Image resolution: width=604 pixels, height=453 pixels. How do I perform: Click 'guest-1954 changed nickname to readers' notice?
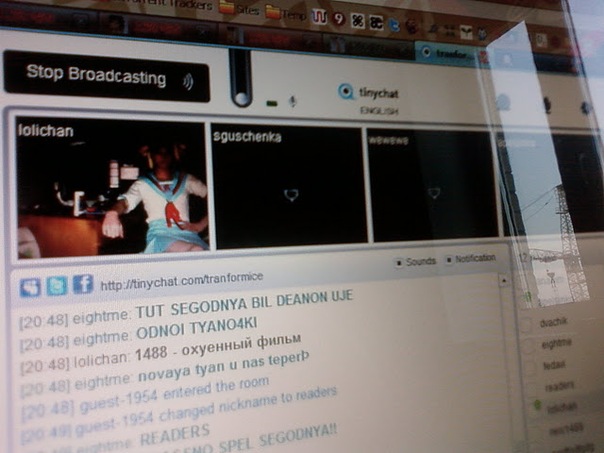[x=208, y=410]
